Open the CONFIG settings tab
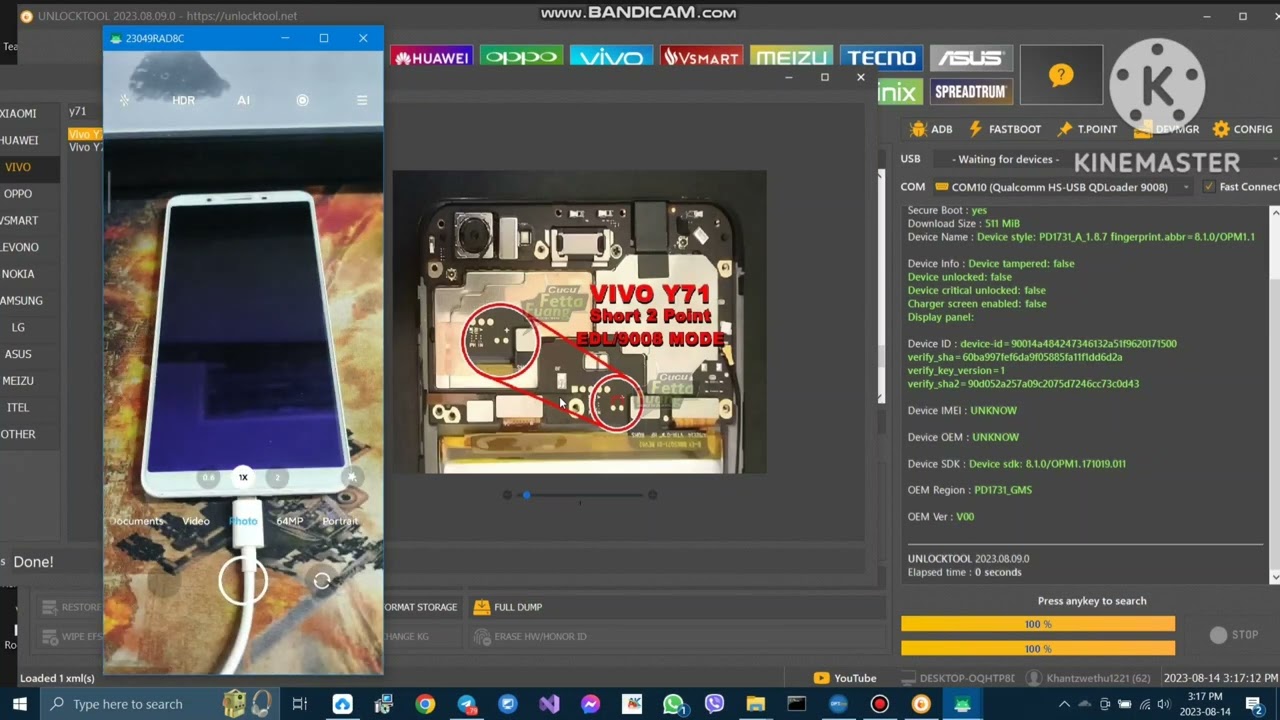Screen dimensions: 1280x720 tap(1242, 129)
